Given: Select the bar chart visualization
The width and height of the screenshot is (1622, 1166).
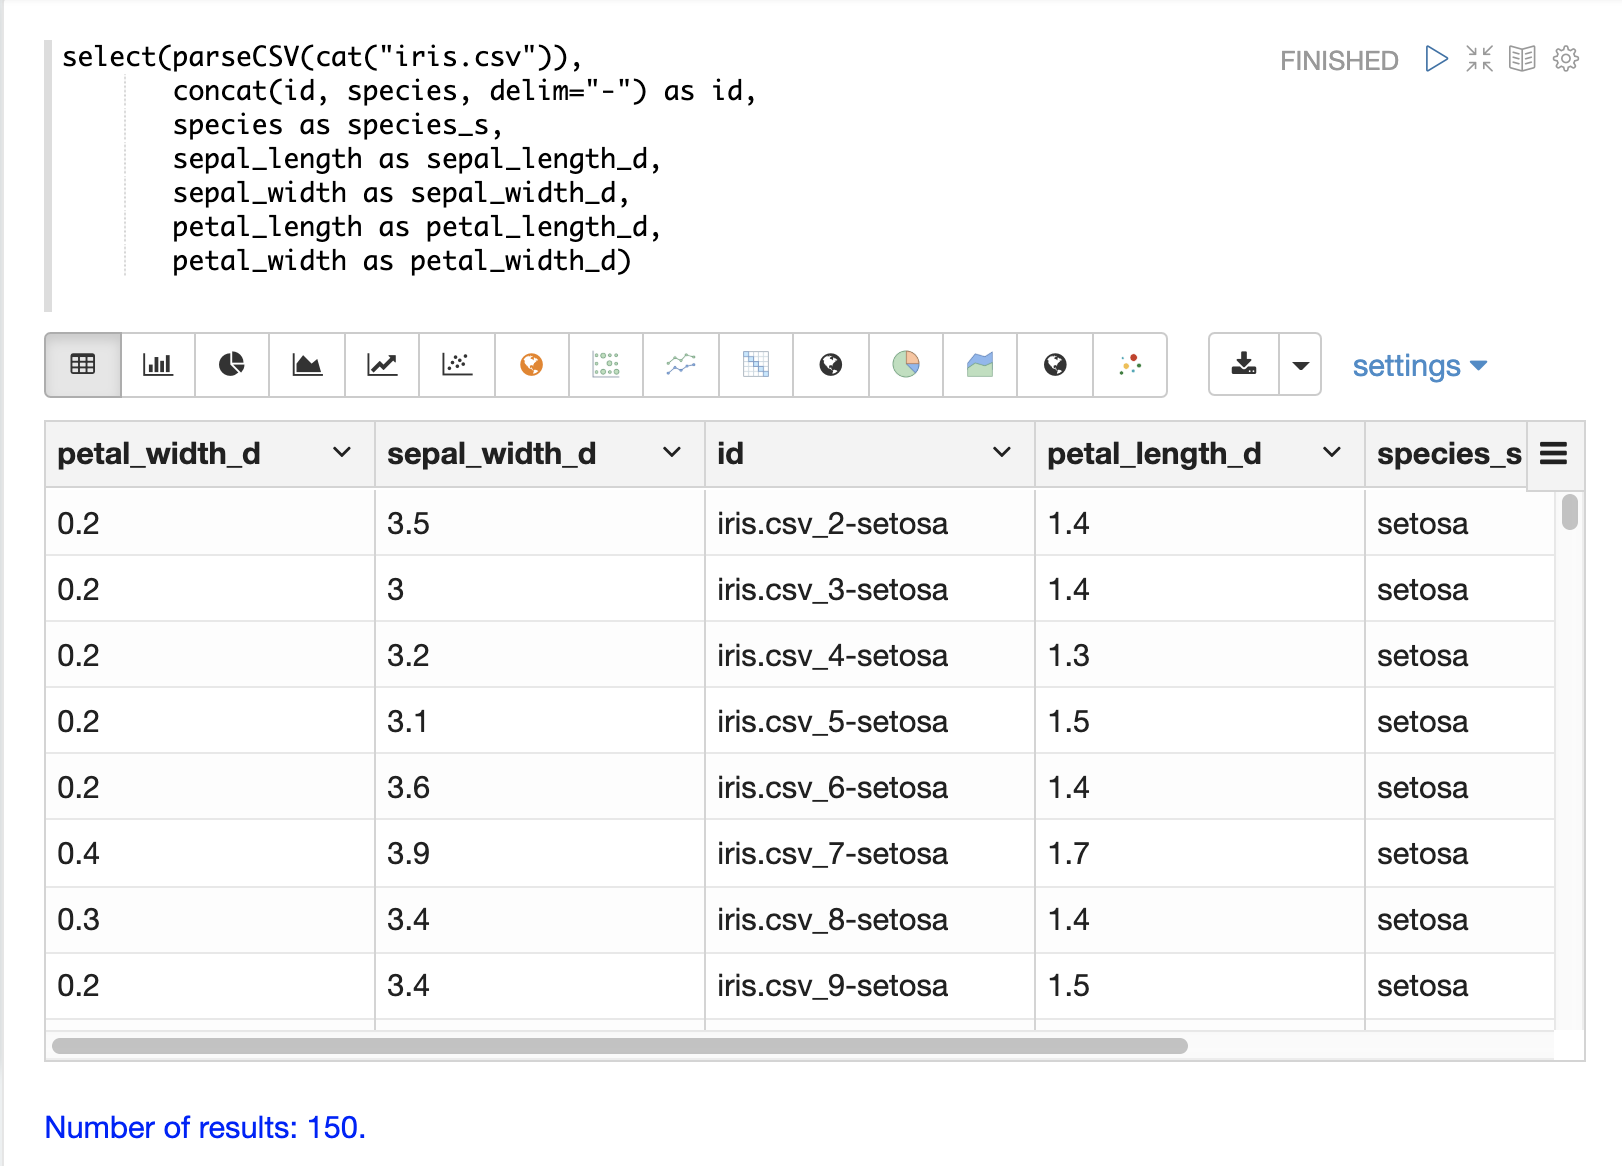Looking at the screenshot, I should click(158, 365).
